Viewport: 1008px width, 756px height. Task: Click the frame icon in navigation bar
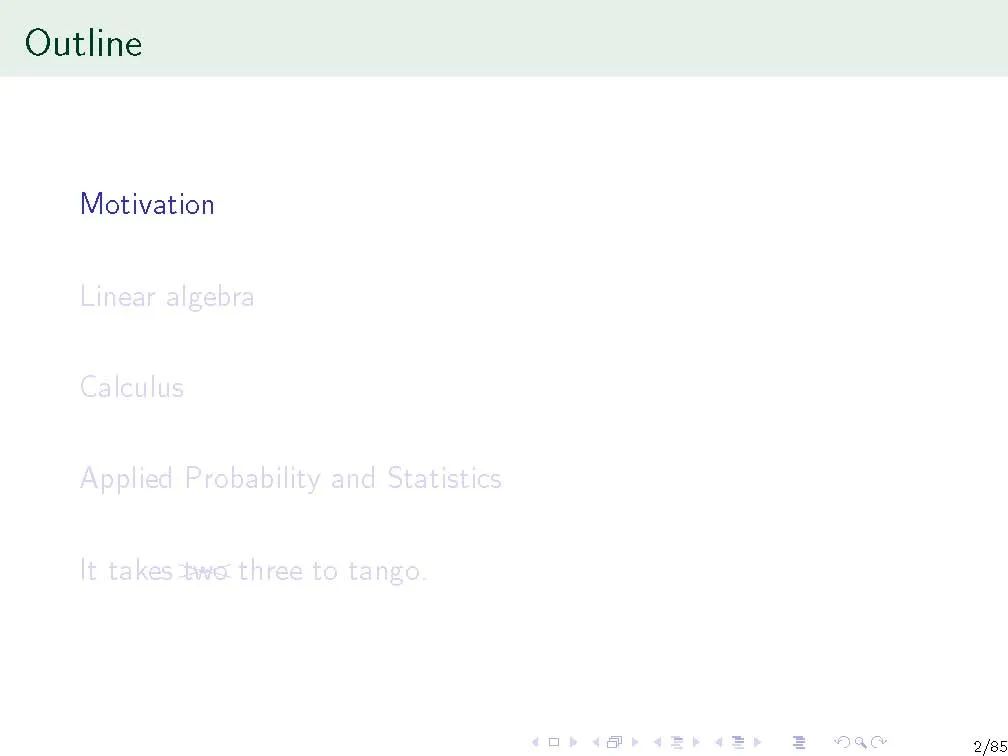tap(613, 742)
